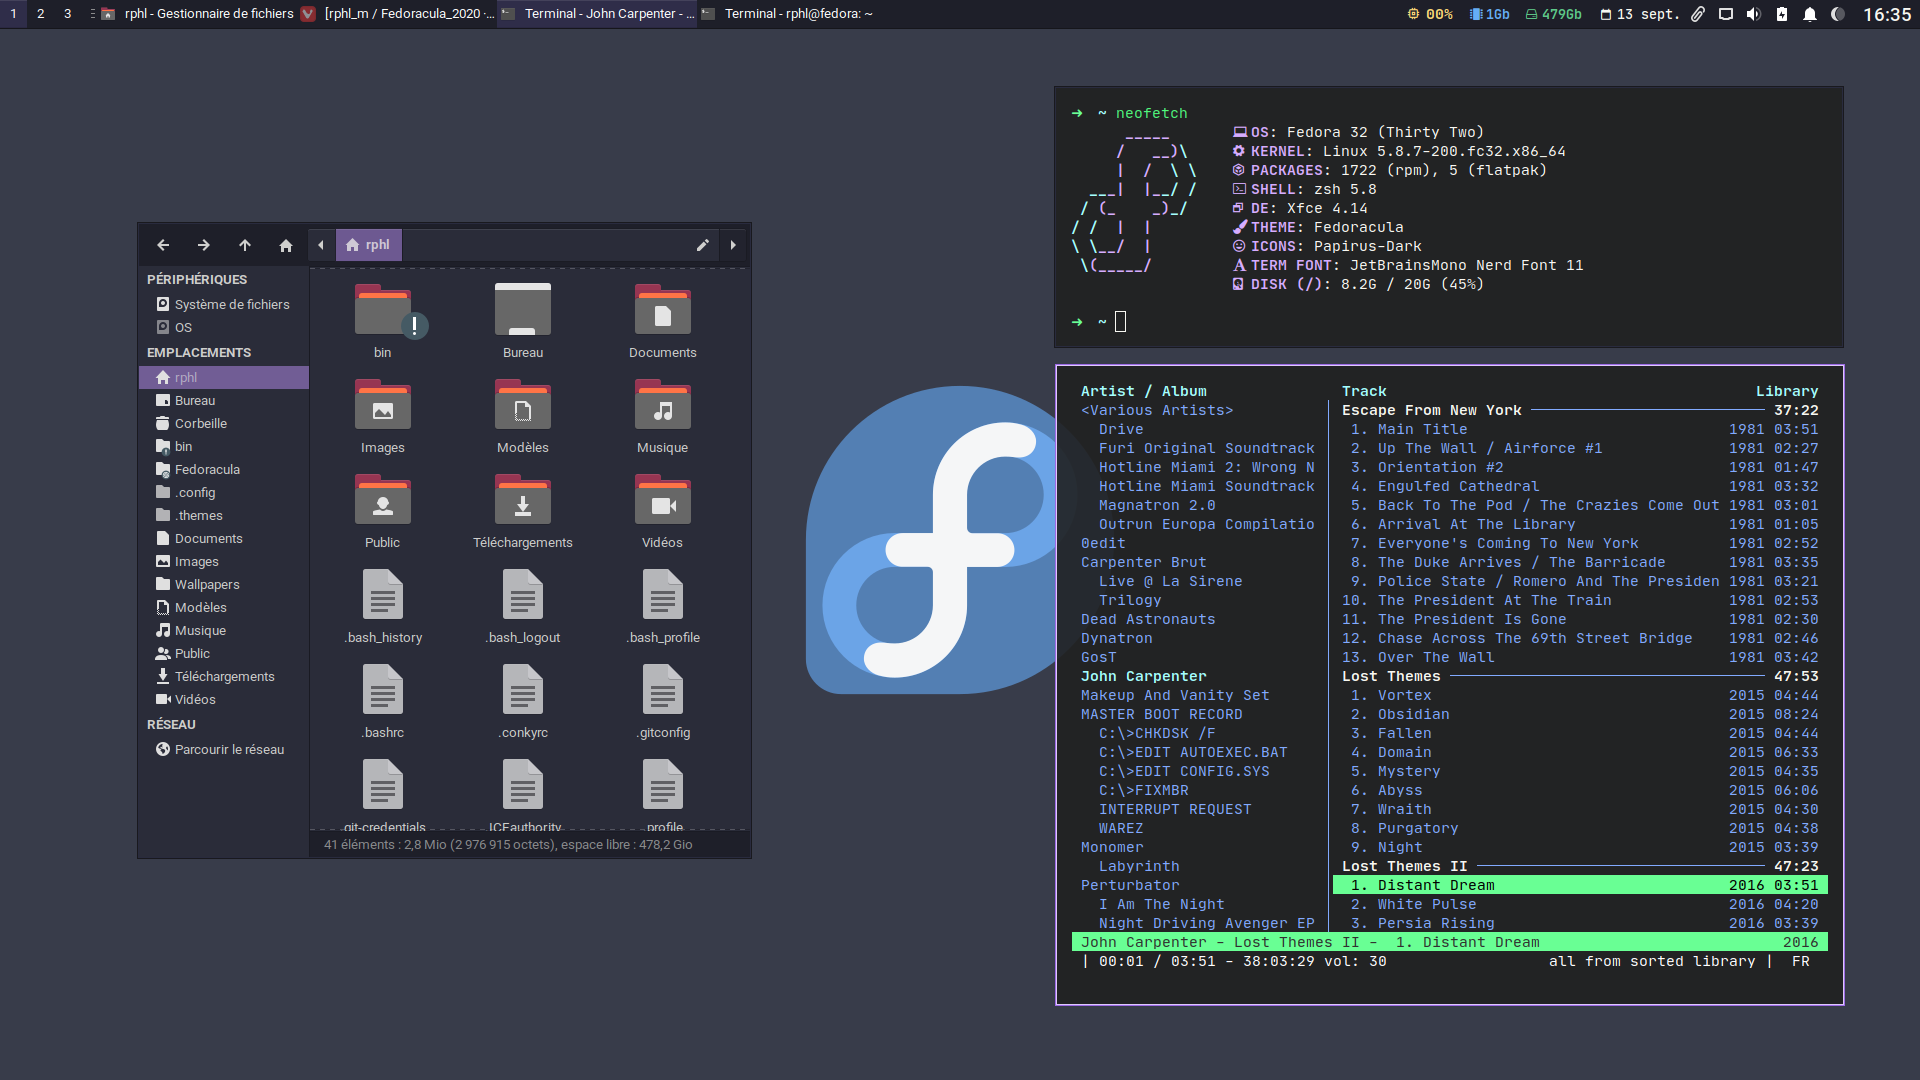Switch to workspace 3
Viewport: 1920px width, 1080px height.
coord(67,14)
